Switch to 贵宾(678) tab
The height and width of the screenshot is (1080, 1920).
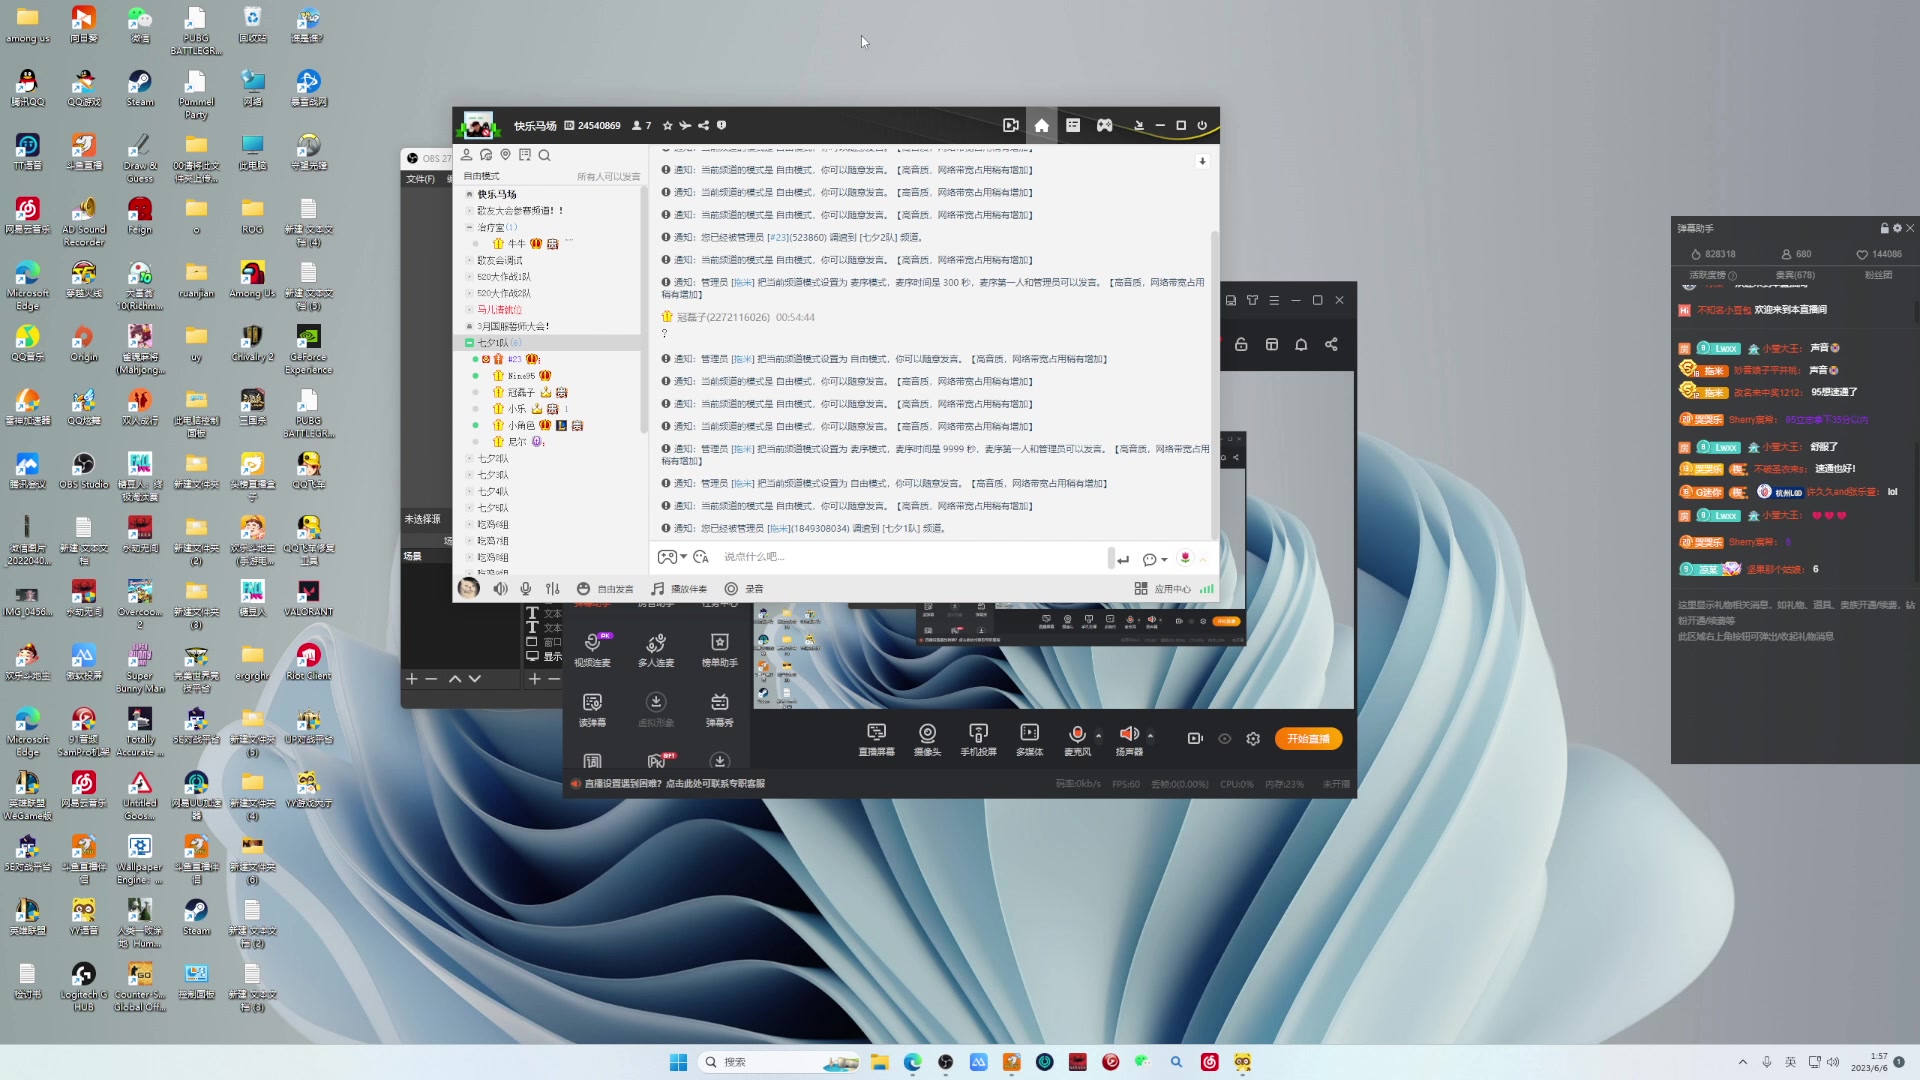click(1795, 275)
